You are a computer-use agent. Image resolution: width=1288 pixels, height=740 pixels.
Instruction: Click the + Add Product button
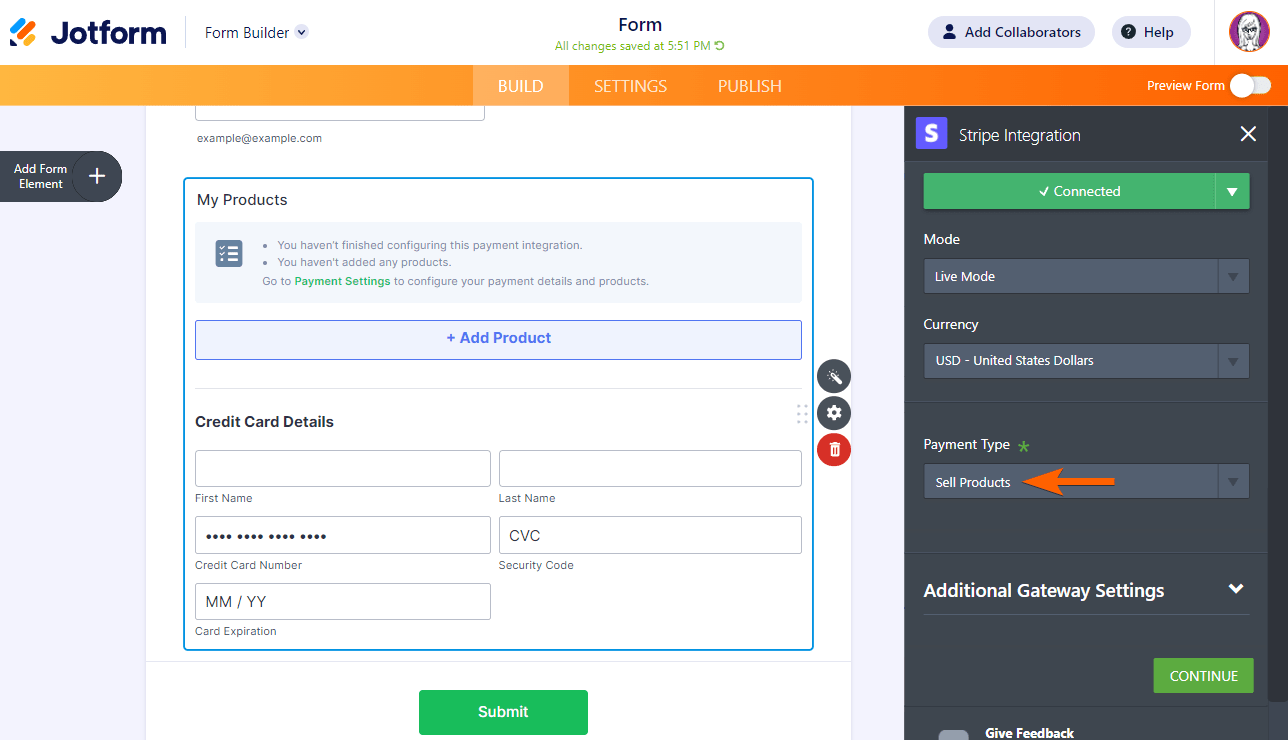pos(498,339)
